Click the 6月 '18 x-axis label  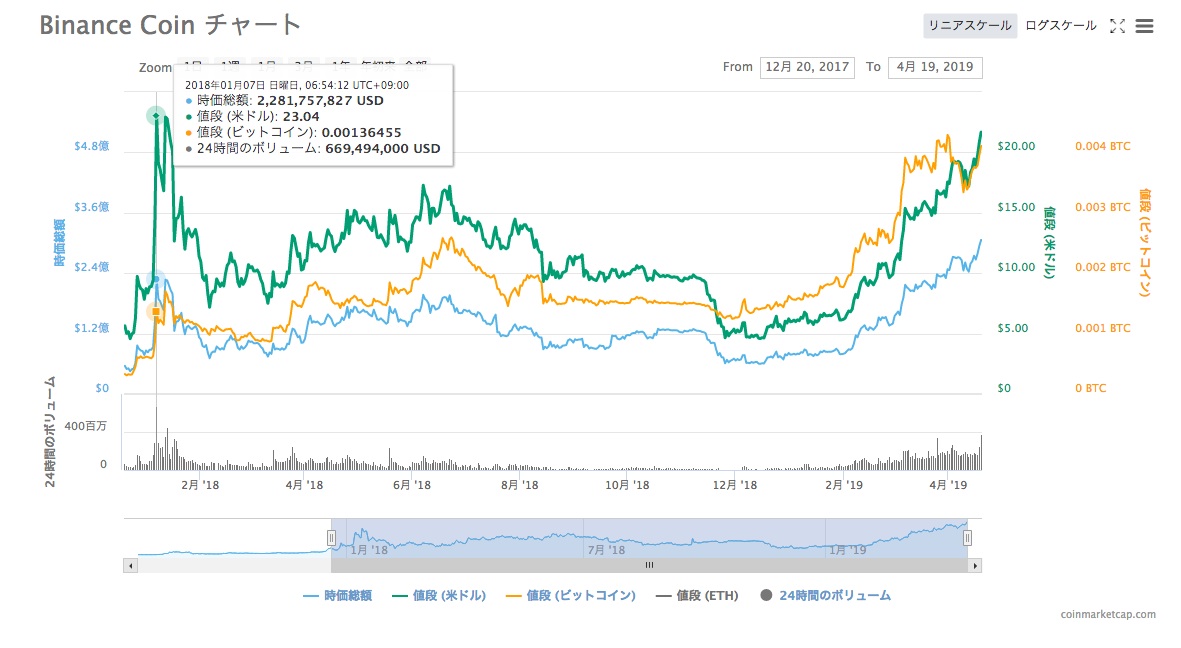(x=412, y=485)
